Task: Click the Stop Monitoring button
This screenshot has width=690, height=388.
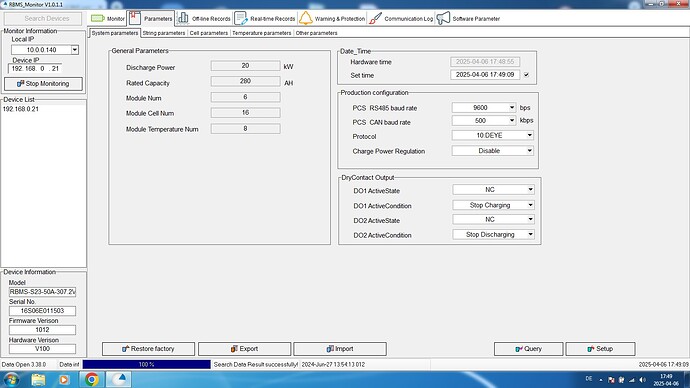Action: pyautogui.click(x=43, y=84)
